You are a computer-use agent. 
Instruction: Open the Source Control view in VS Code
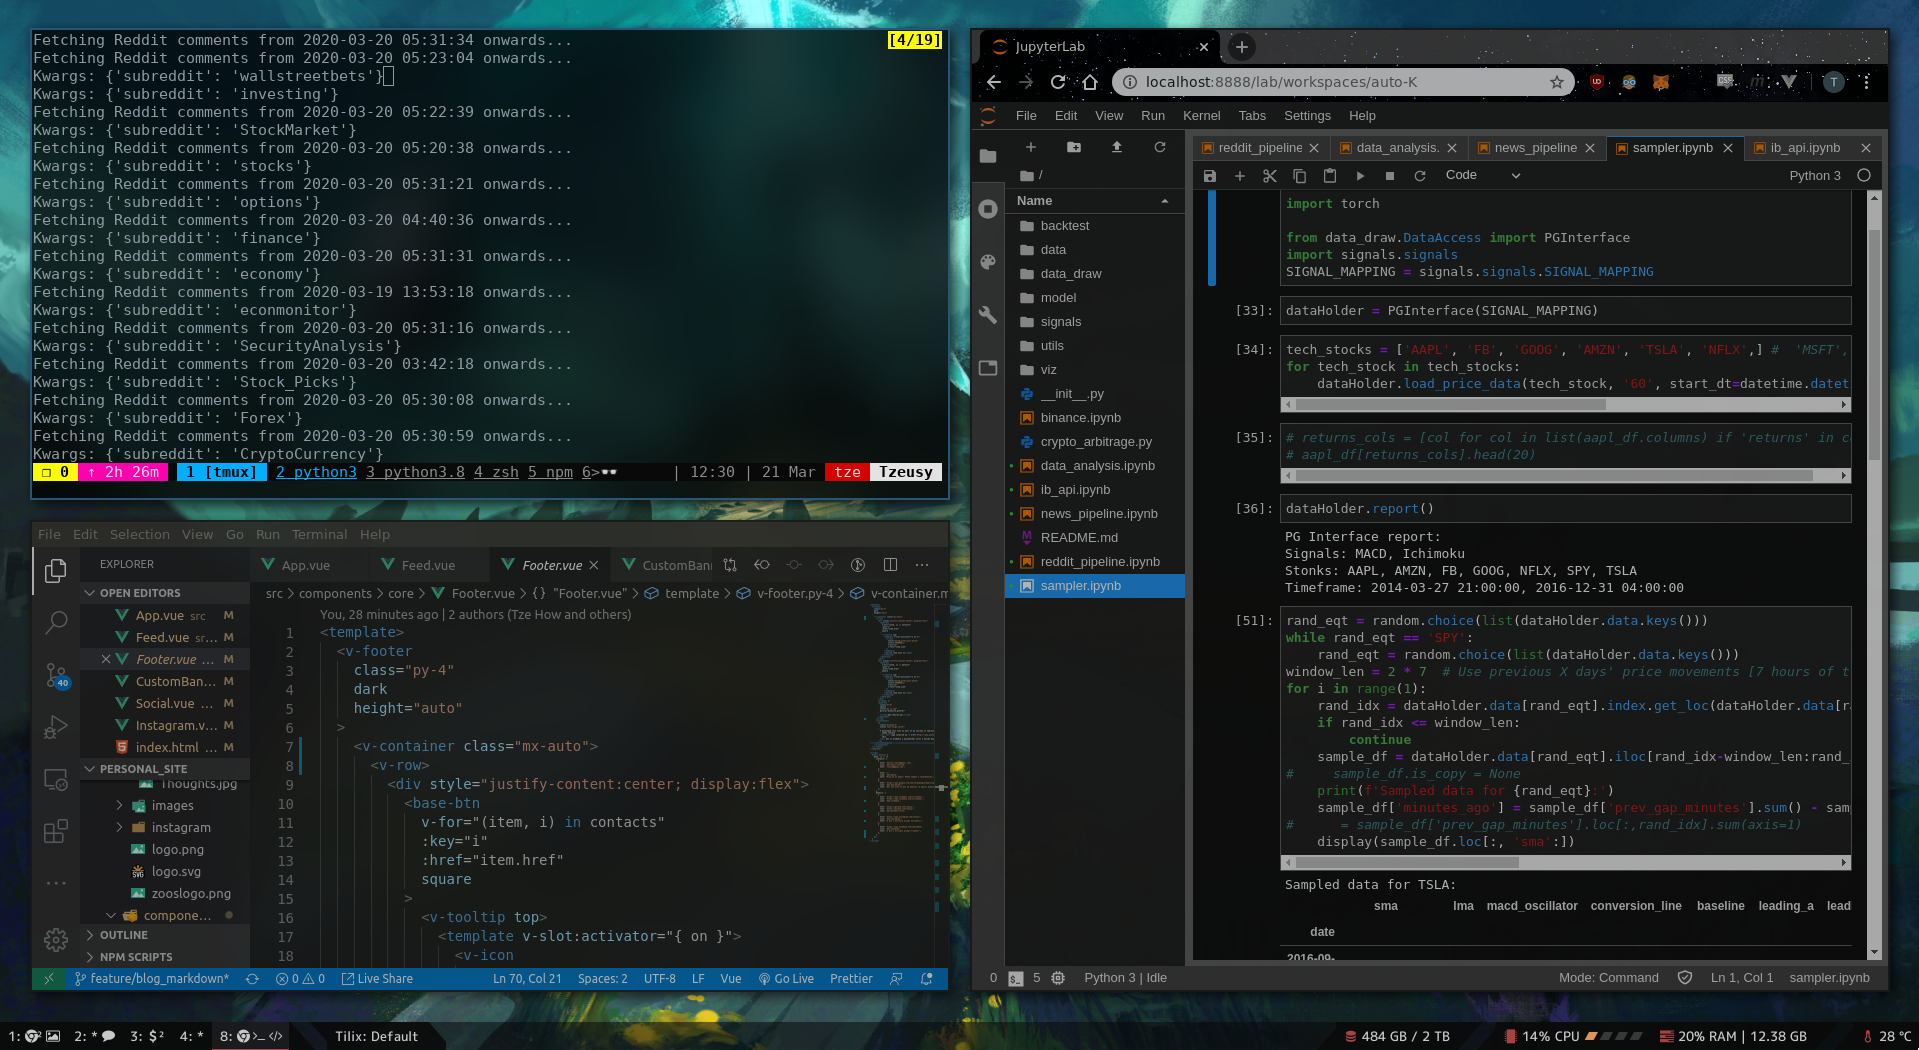(x=55, y=675)
